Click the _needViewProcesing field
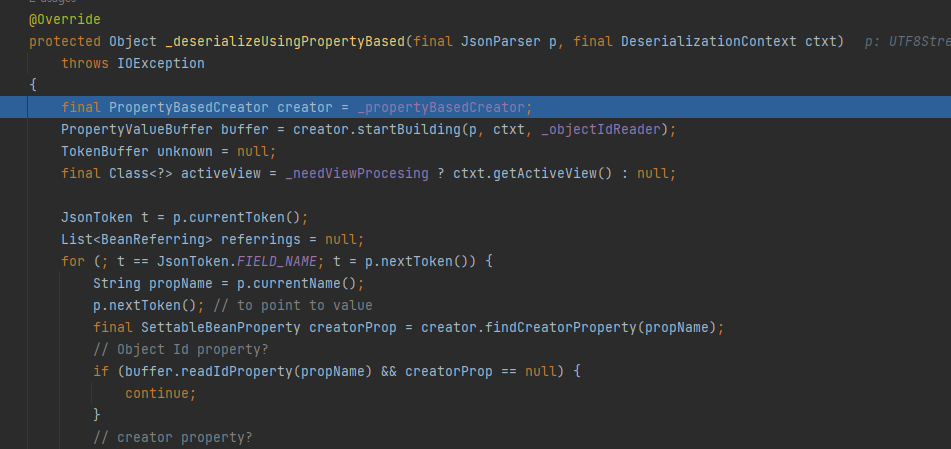This screenshot has height=449, width=951. [357, 174]
